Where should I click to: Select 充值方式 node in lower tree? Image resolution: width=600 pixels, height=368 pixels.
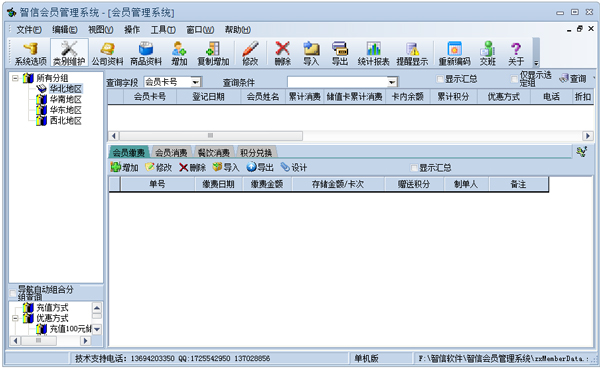(52, 308)
